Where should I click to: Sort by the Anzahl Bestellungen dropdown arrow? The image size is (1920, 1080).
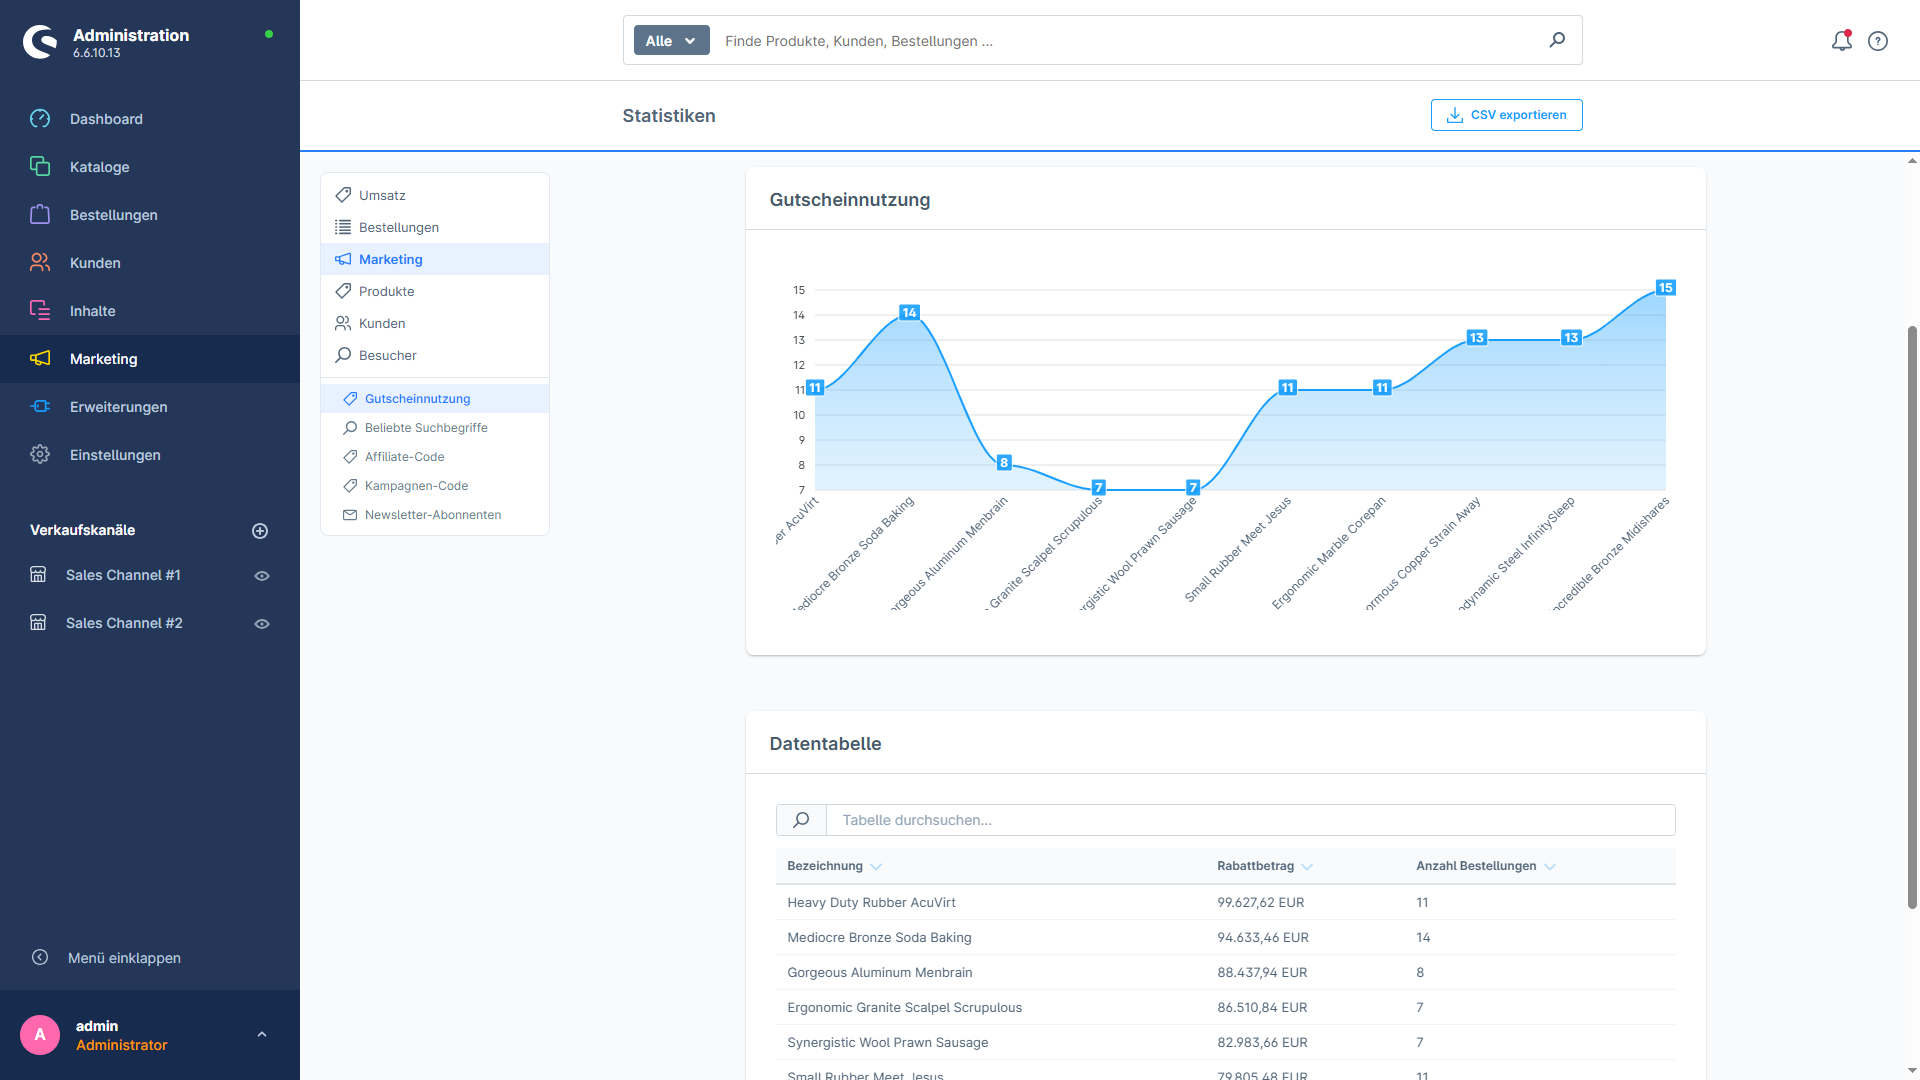(x=1549, y=866)
